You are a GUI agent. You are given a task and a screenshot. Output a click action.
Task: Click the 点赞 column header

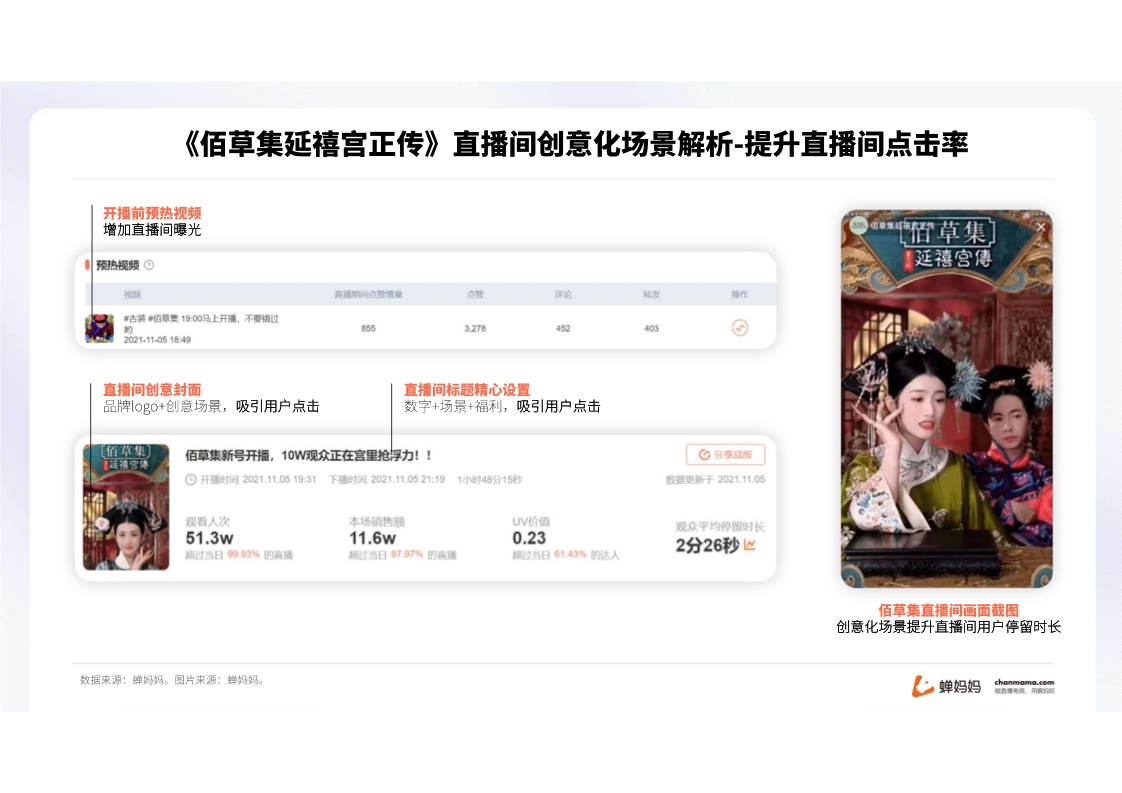point(475,295)
